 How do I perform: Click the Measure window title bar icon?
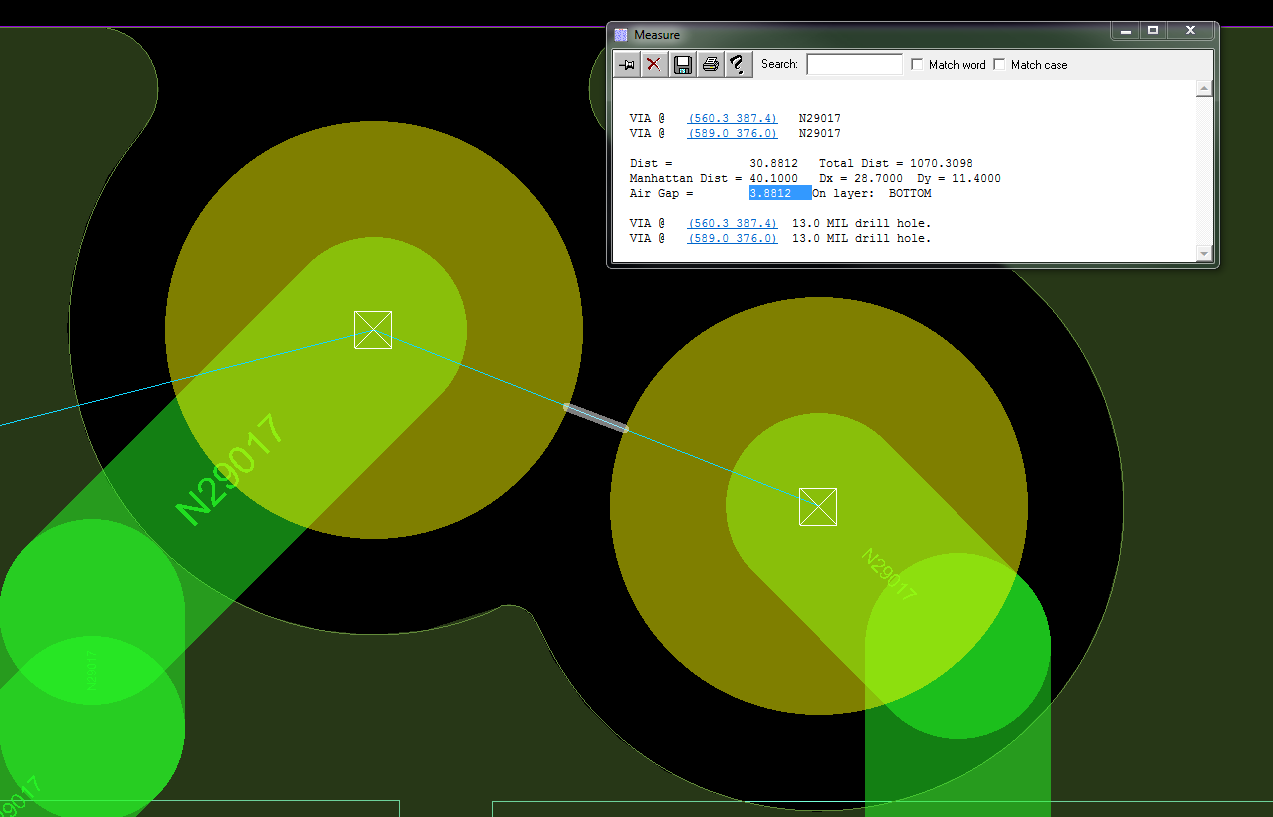pos(621,35)
